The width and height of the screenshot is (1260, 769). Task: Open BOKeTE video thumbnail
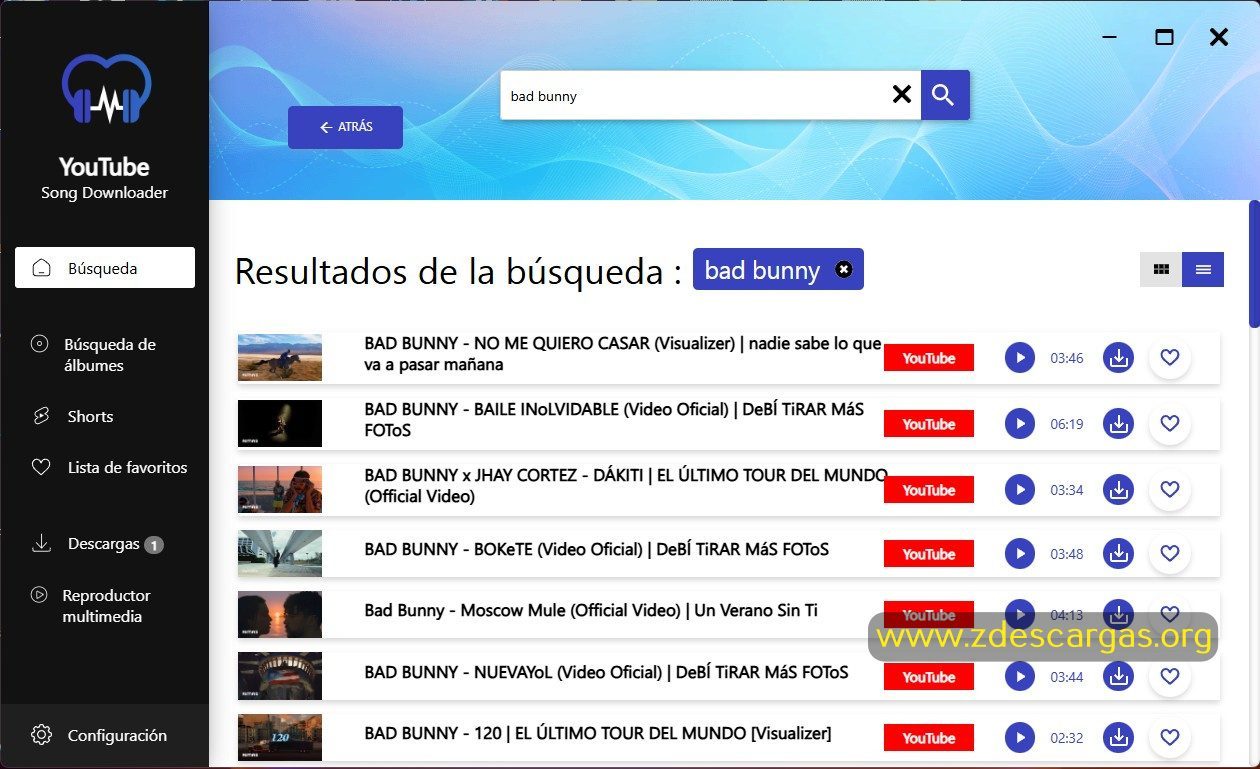(x=280, y=553)
